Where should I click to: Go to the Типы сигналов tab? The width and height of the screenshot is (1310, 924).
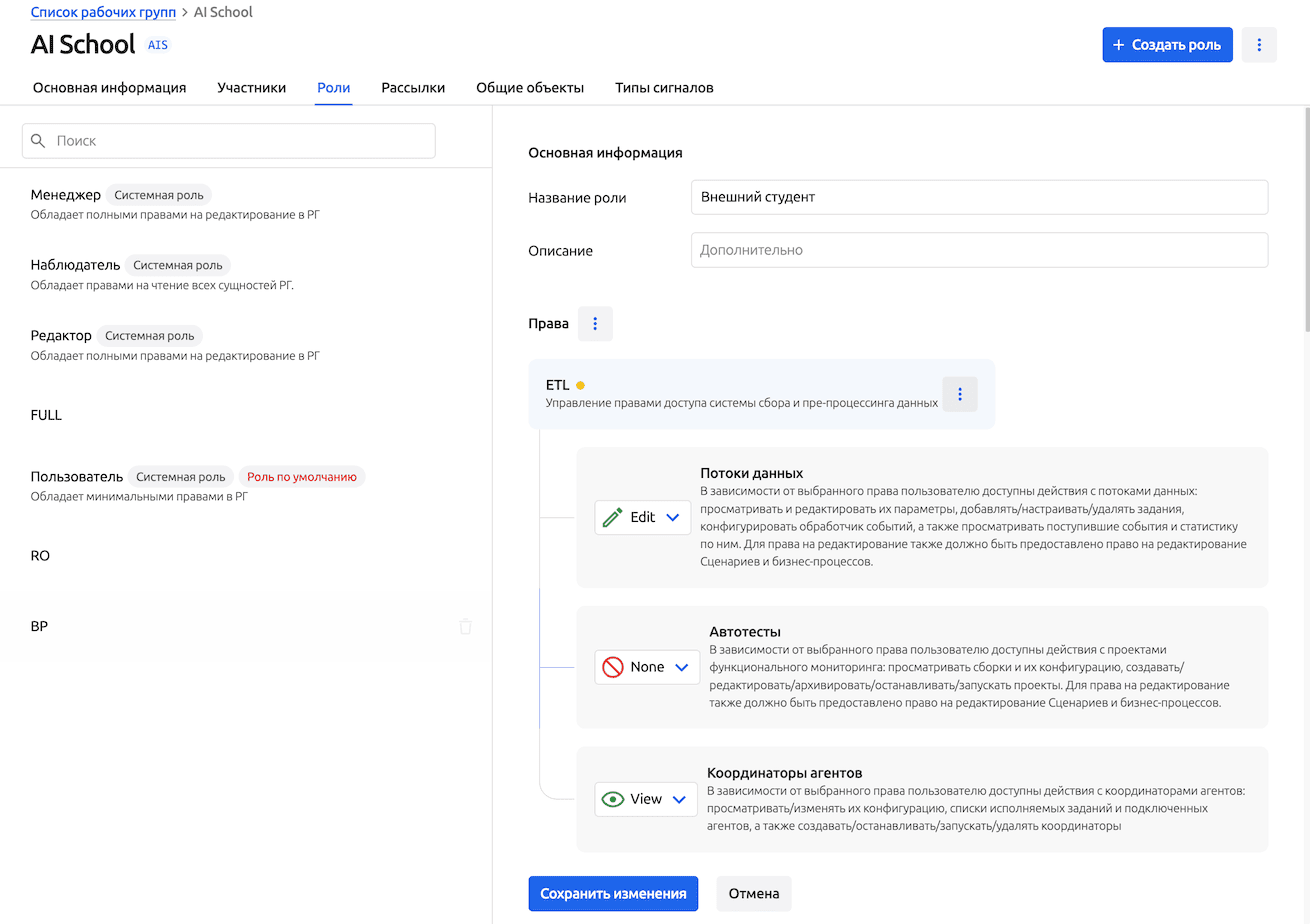pos(664,88)
